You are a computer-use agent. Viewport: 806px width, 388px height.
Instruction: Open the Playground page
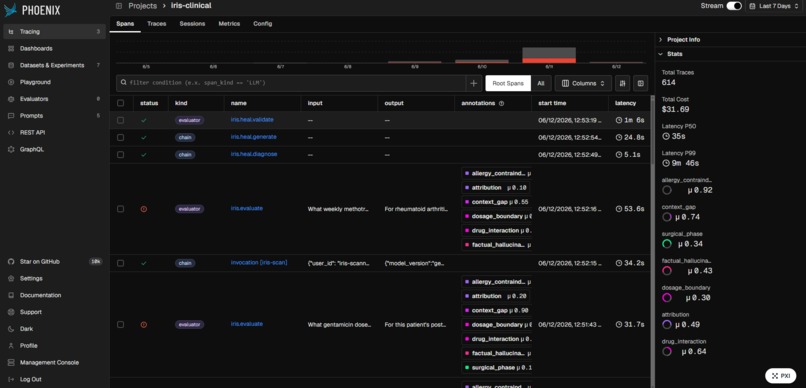coord(54,82)
